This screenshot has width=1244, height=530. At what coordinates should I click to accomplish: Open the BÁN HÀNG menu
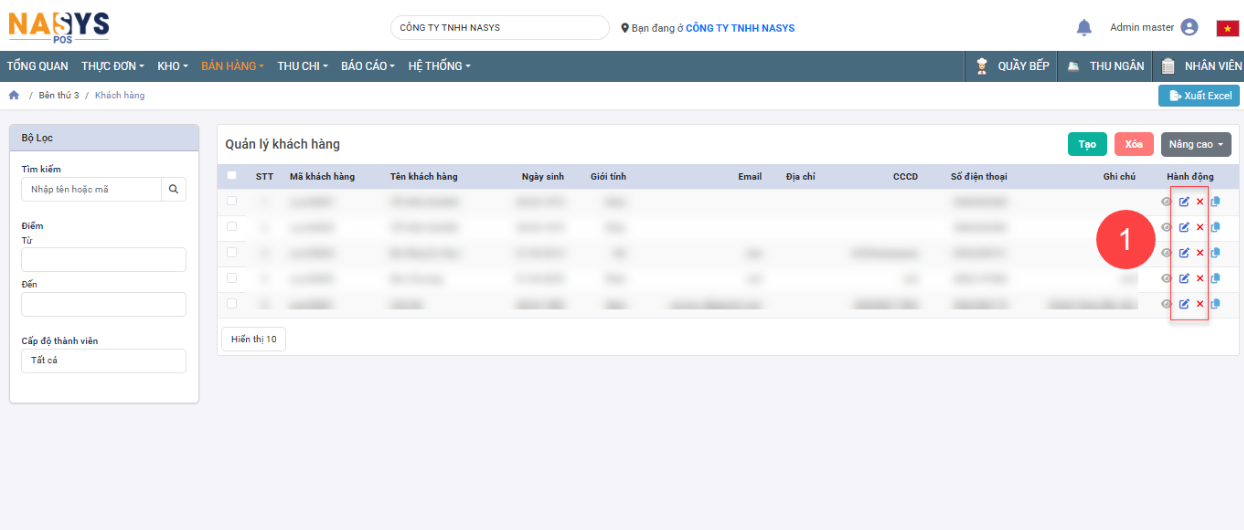pyautogui.click(x=232, y=66)
